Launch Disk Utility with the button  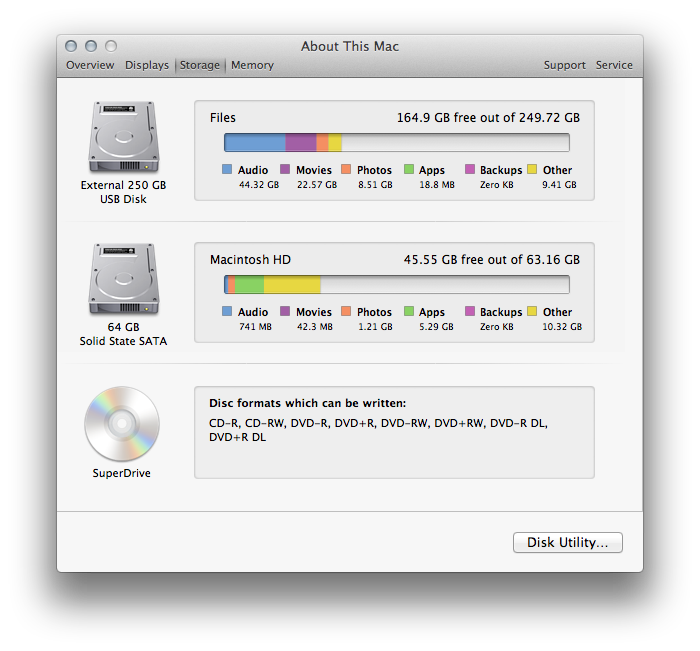[567, 542]
